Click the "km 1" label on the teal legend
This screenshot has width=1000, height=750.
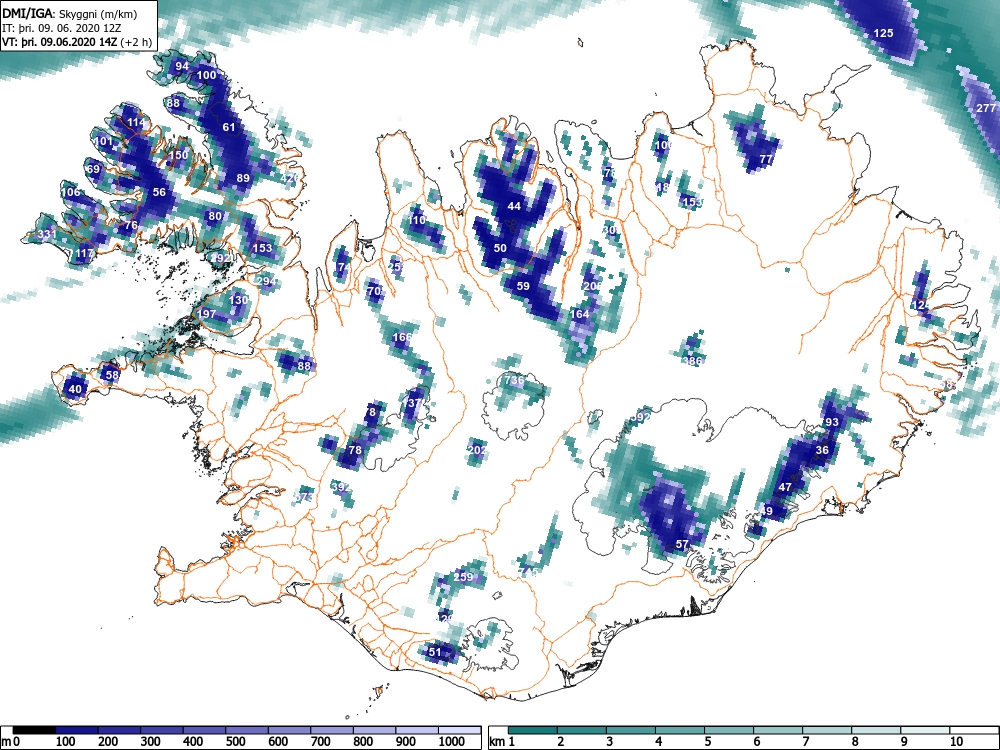pyautogui.click(x=502, y=742)
